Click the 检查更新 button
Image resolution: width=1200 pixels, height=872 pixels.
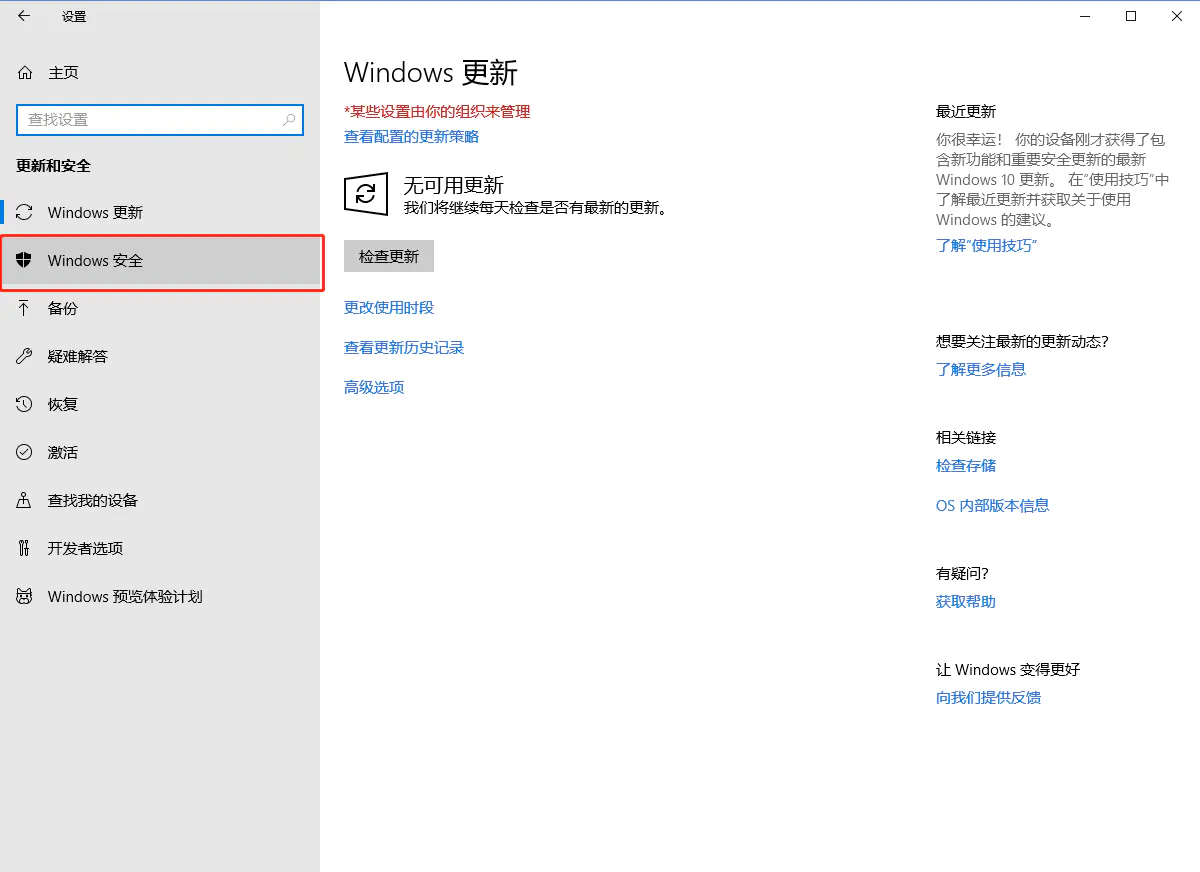tap(389, 256)
